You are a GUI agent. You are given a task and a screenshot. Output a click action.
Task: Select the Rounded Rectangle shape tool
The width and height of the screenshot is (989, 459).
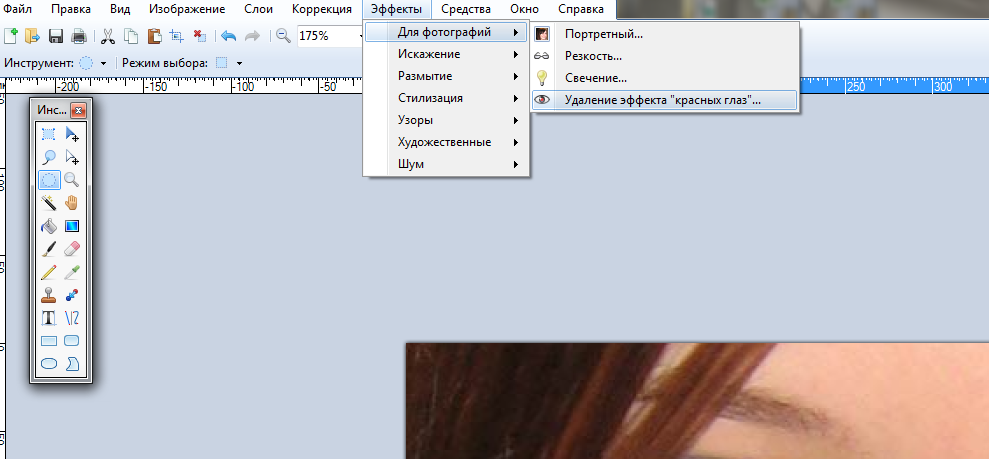(x=73, y=340)
